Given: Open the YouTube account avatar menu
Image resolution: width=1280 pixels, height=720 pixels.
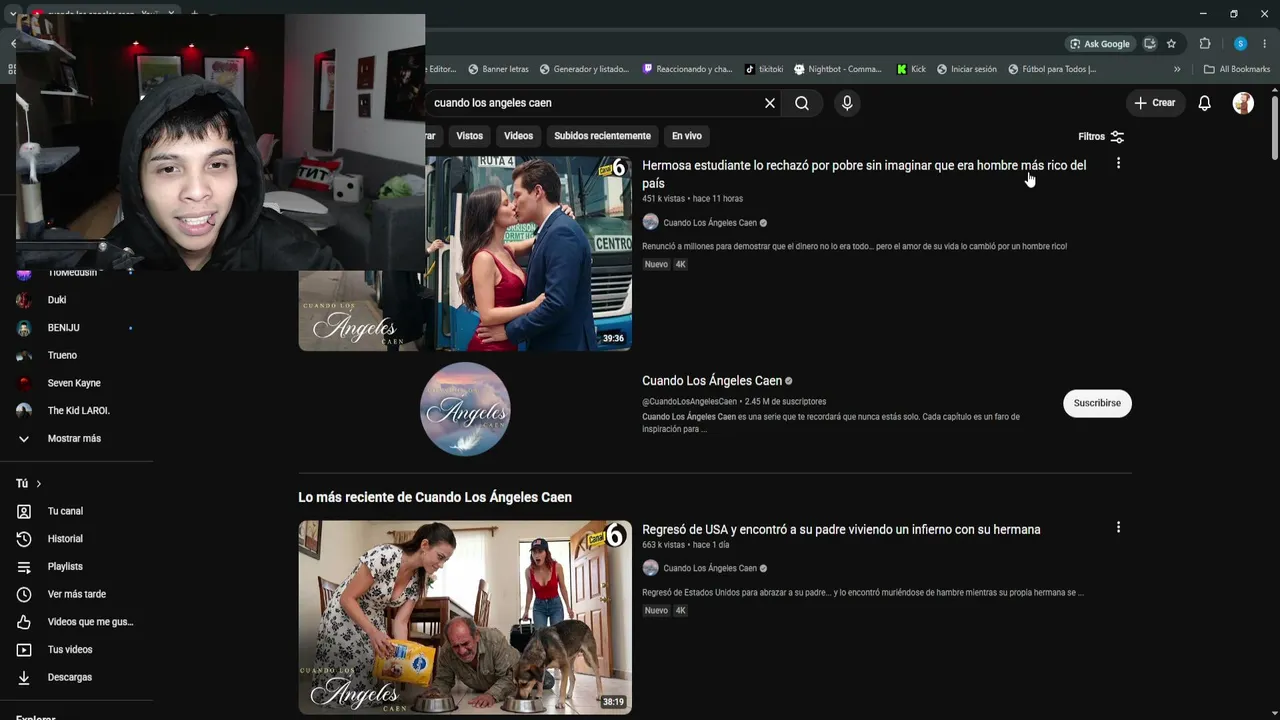Looking at the screenshot, I should click(x=1243, y=103).
